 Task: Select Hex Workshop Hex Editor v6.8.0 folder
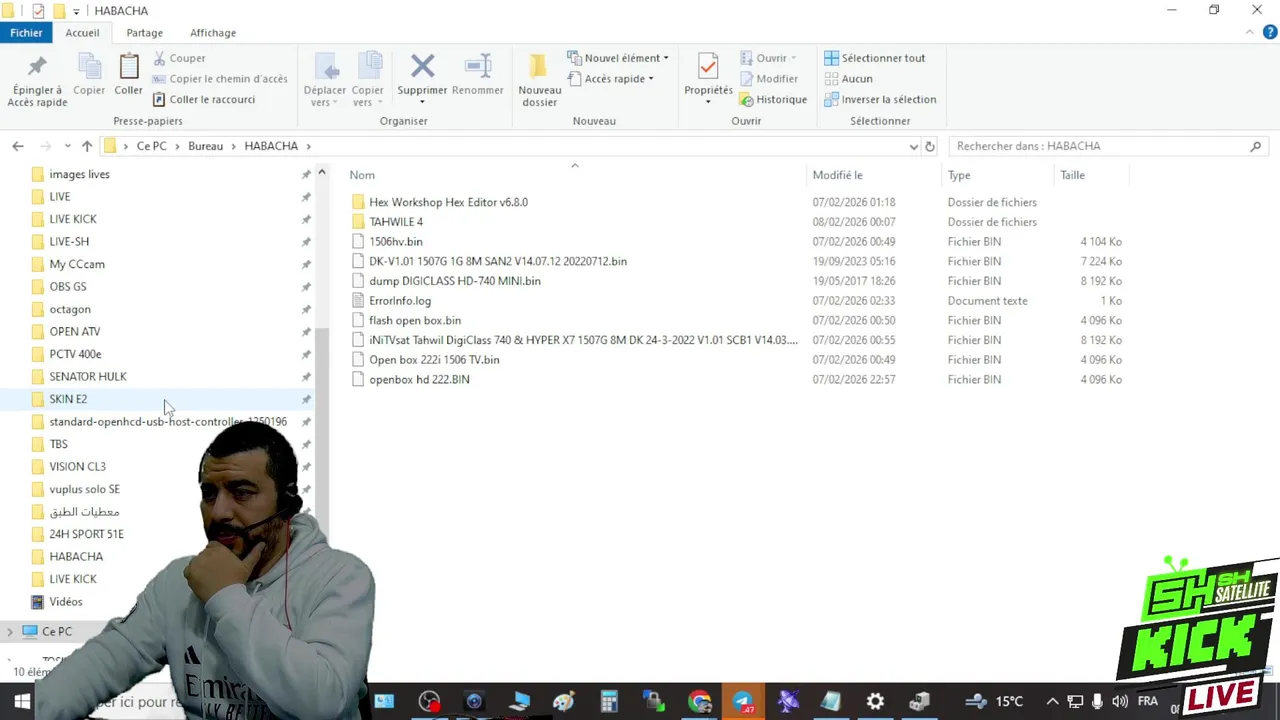pos(448,202)
